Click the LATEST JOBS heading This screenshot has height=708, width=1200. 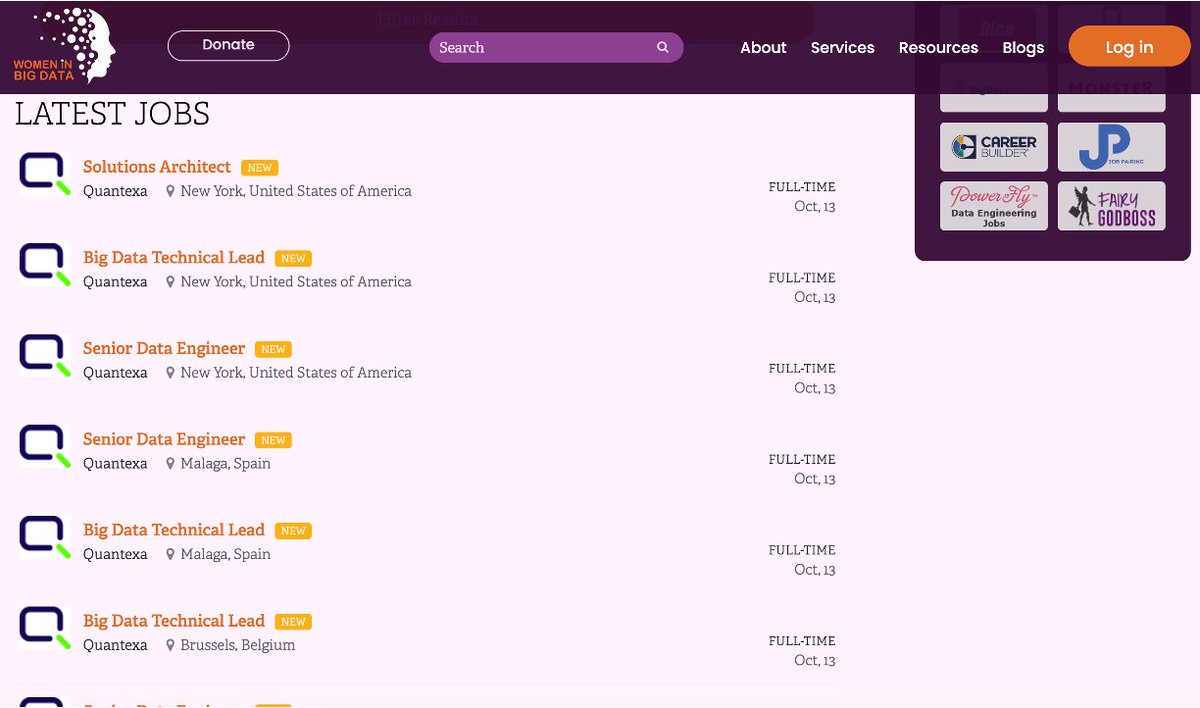coord(112,114)
